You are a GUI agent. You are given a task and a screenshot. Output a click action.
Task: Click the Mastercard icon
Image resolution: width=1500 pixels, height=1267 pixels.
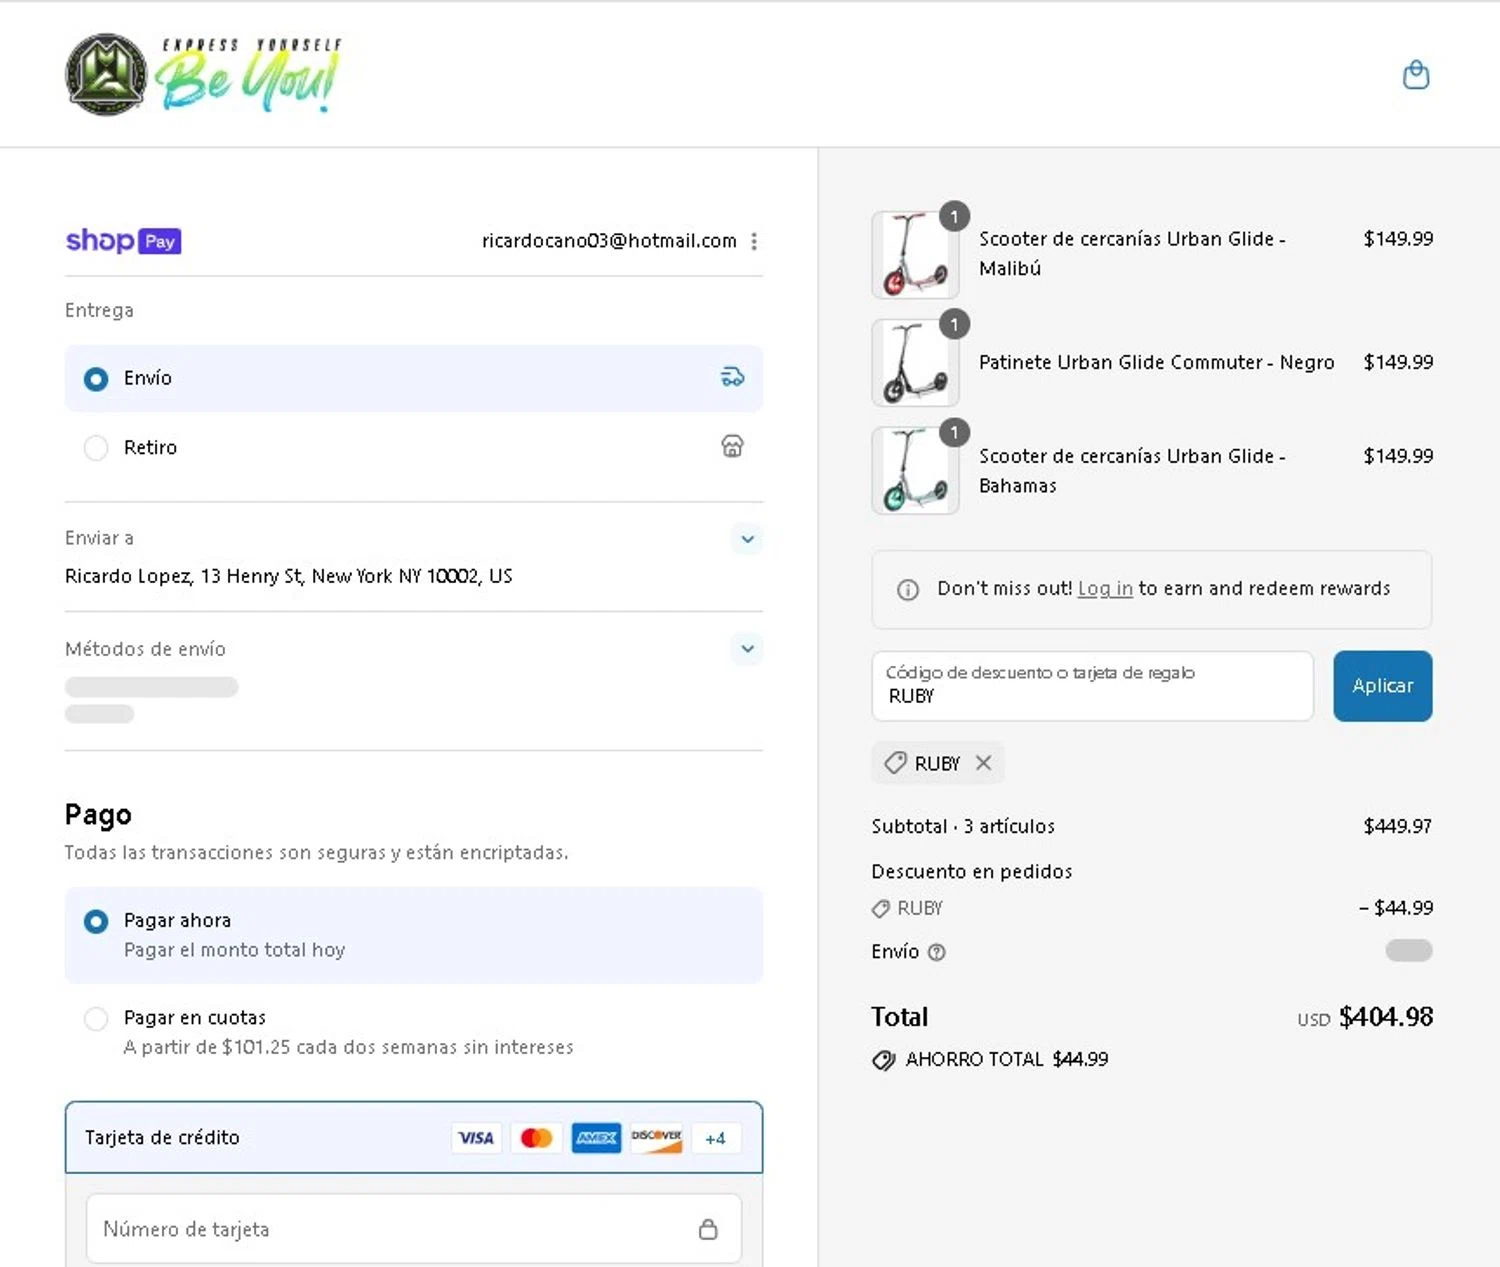(x=536, y=1138)
